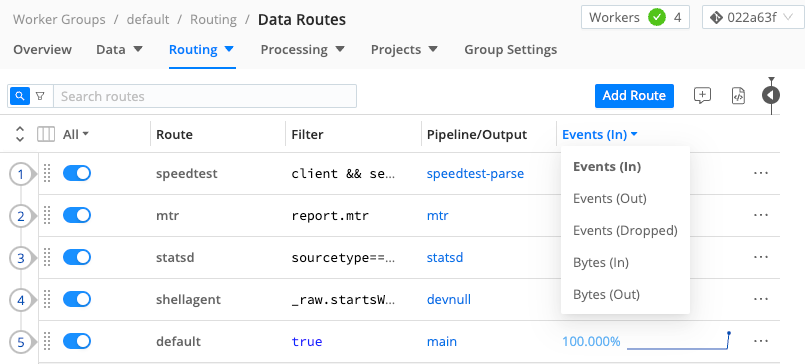Open the Workers count button

(x=635, y=17)
